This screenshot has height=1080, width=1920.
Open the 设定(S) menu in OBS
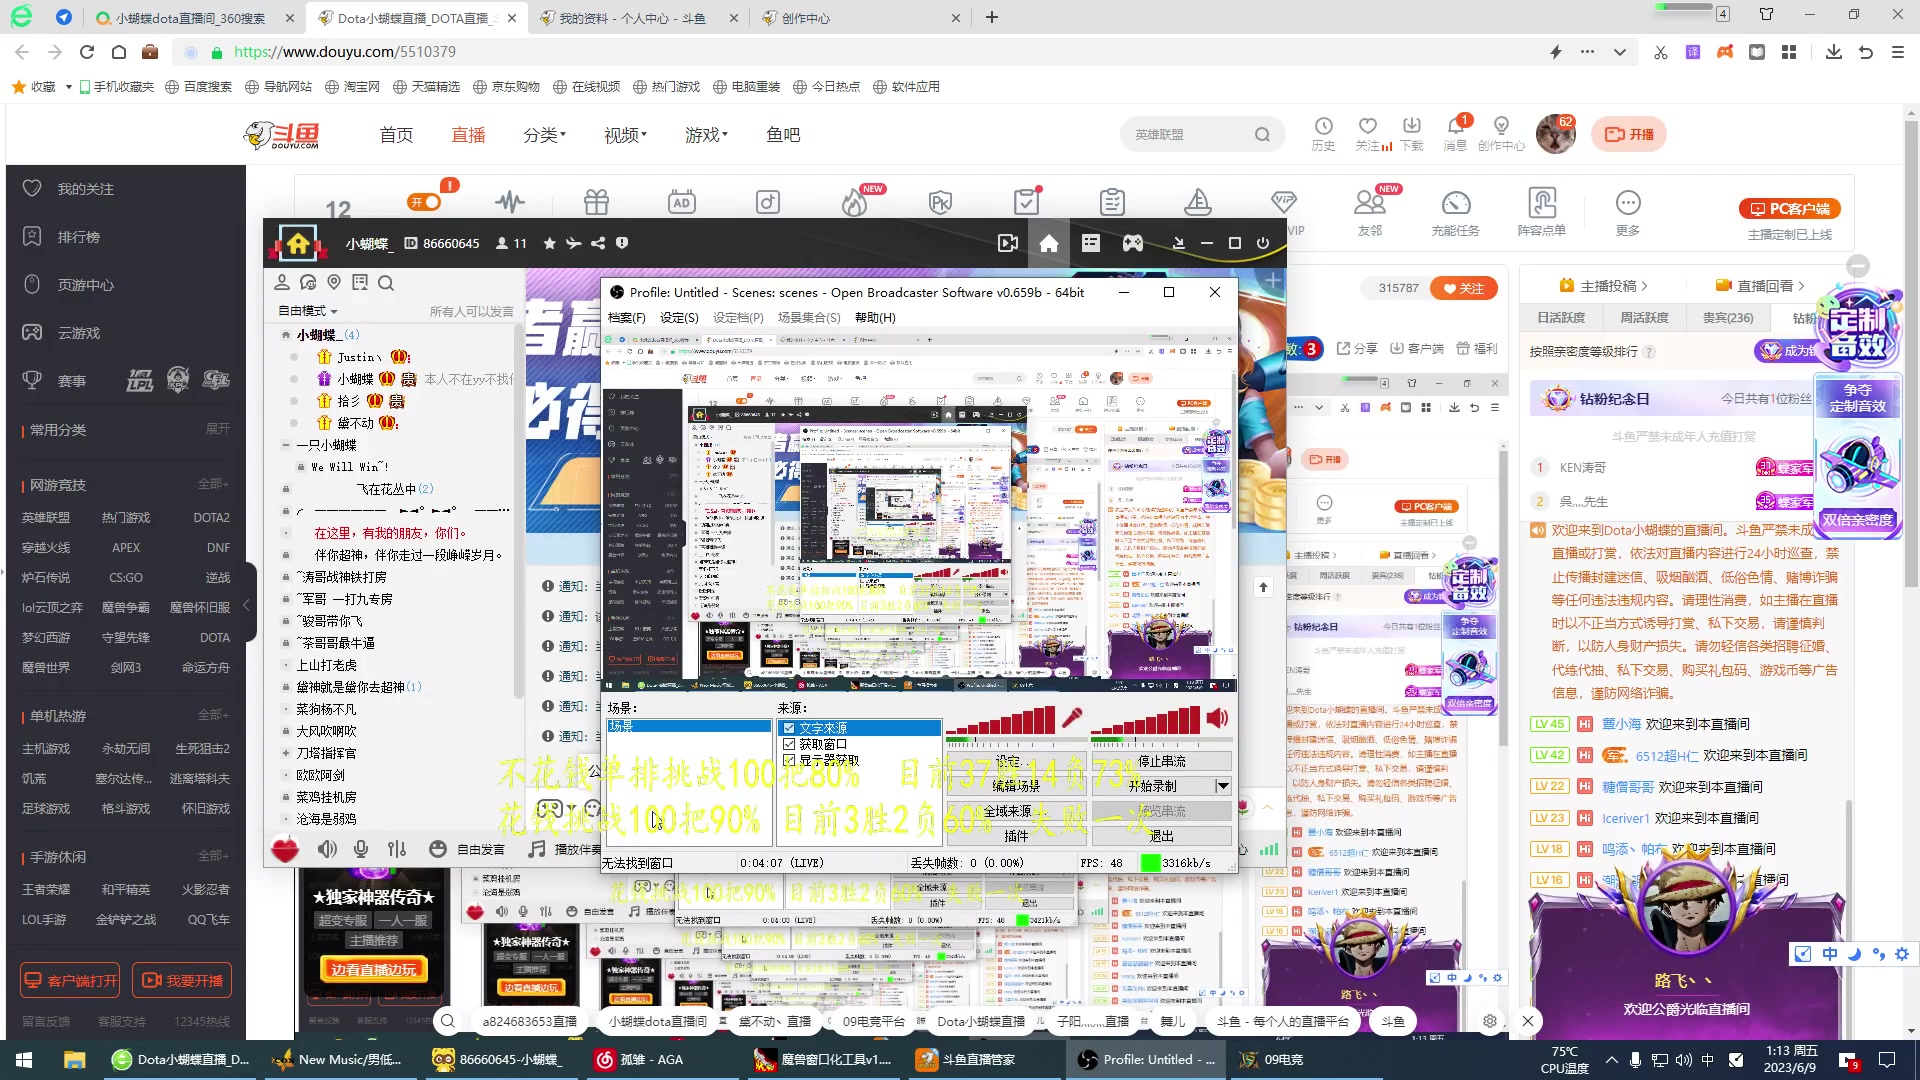(x=679, y=317)
